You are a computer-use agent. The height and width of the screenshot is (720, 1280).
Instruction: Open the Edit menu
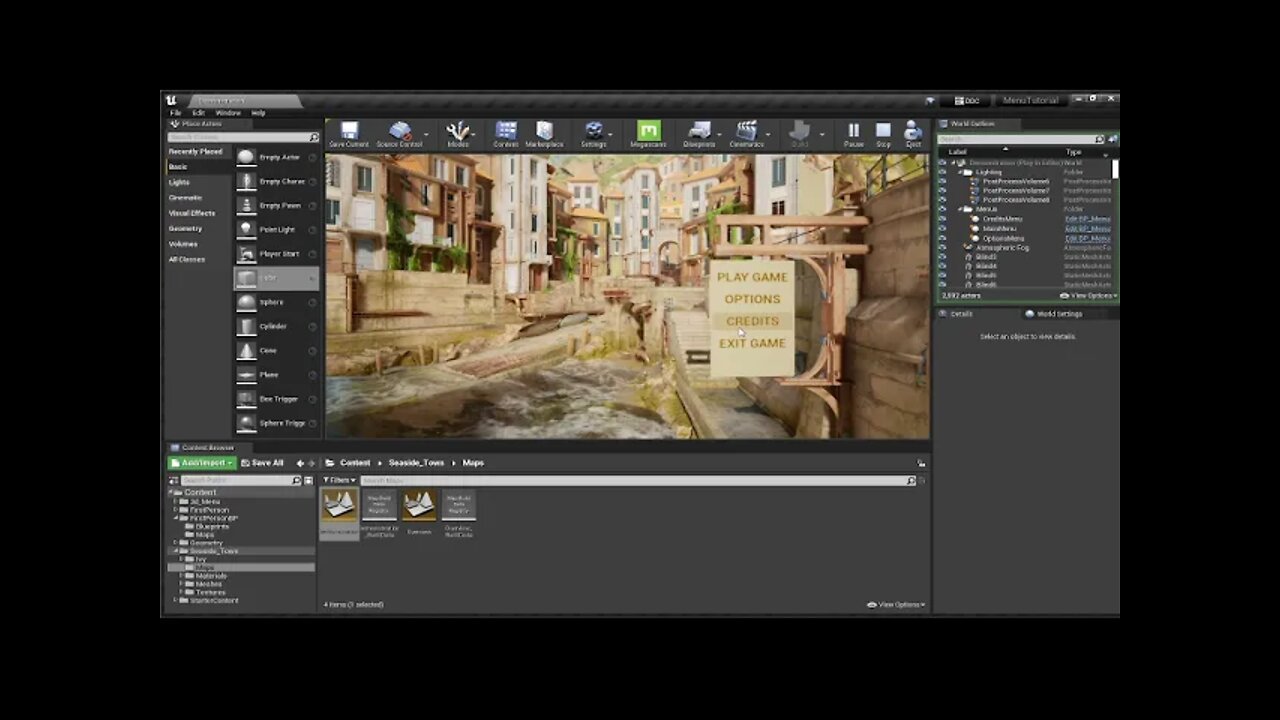coord(198,113)
